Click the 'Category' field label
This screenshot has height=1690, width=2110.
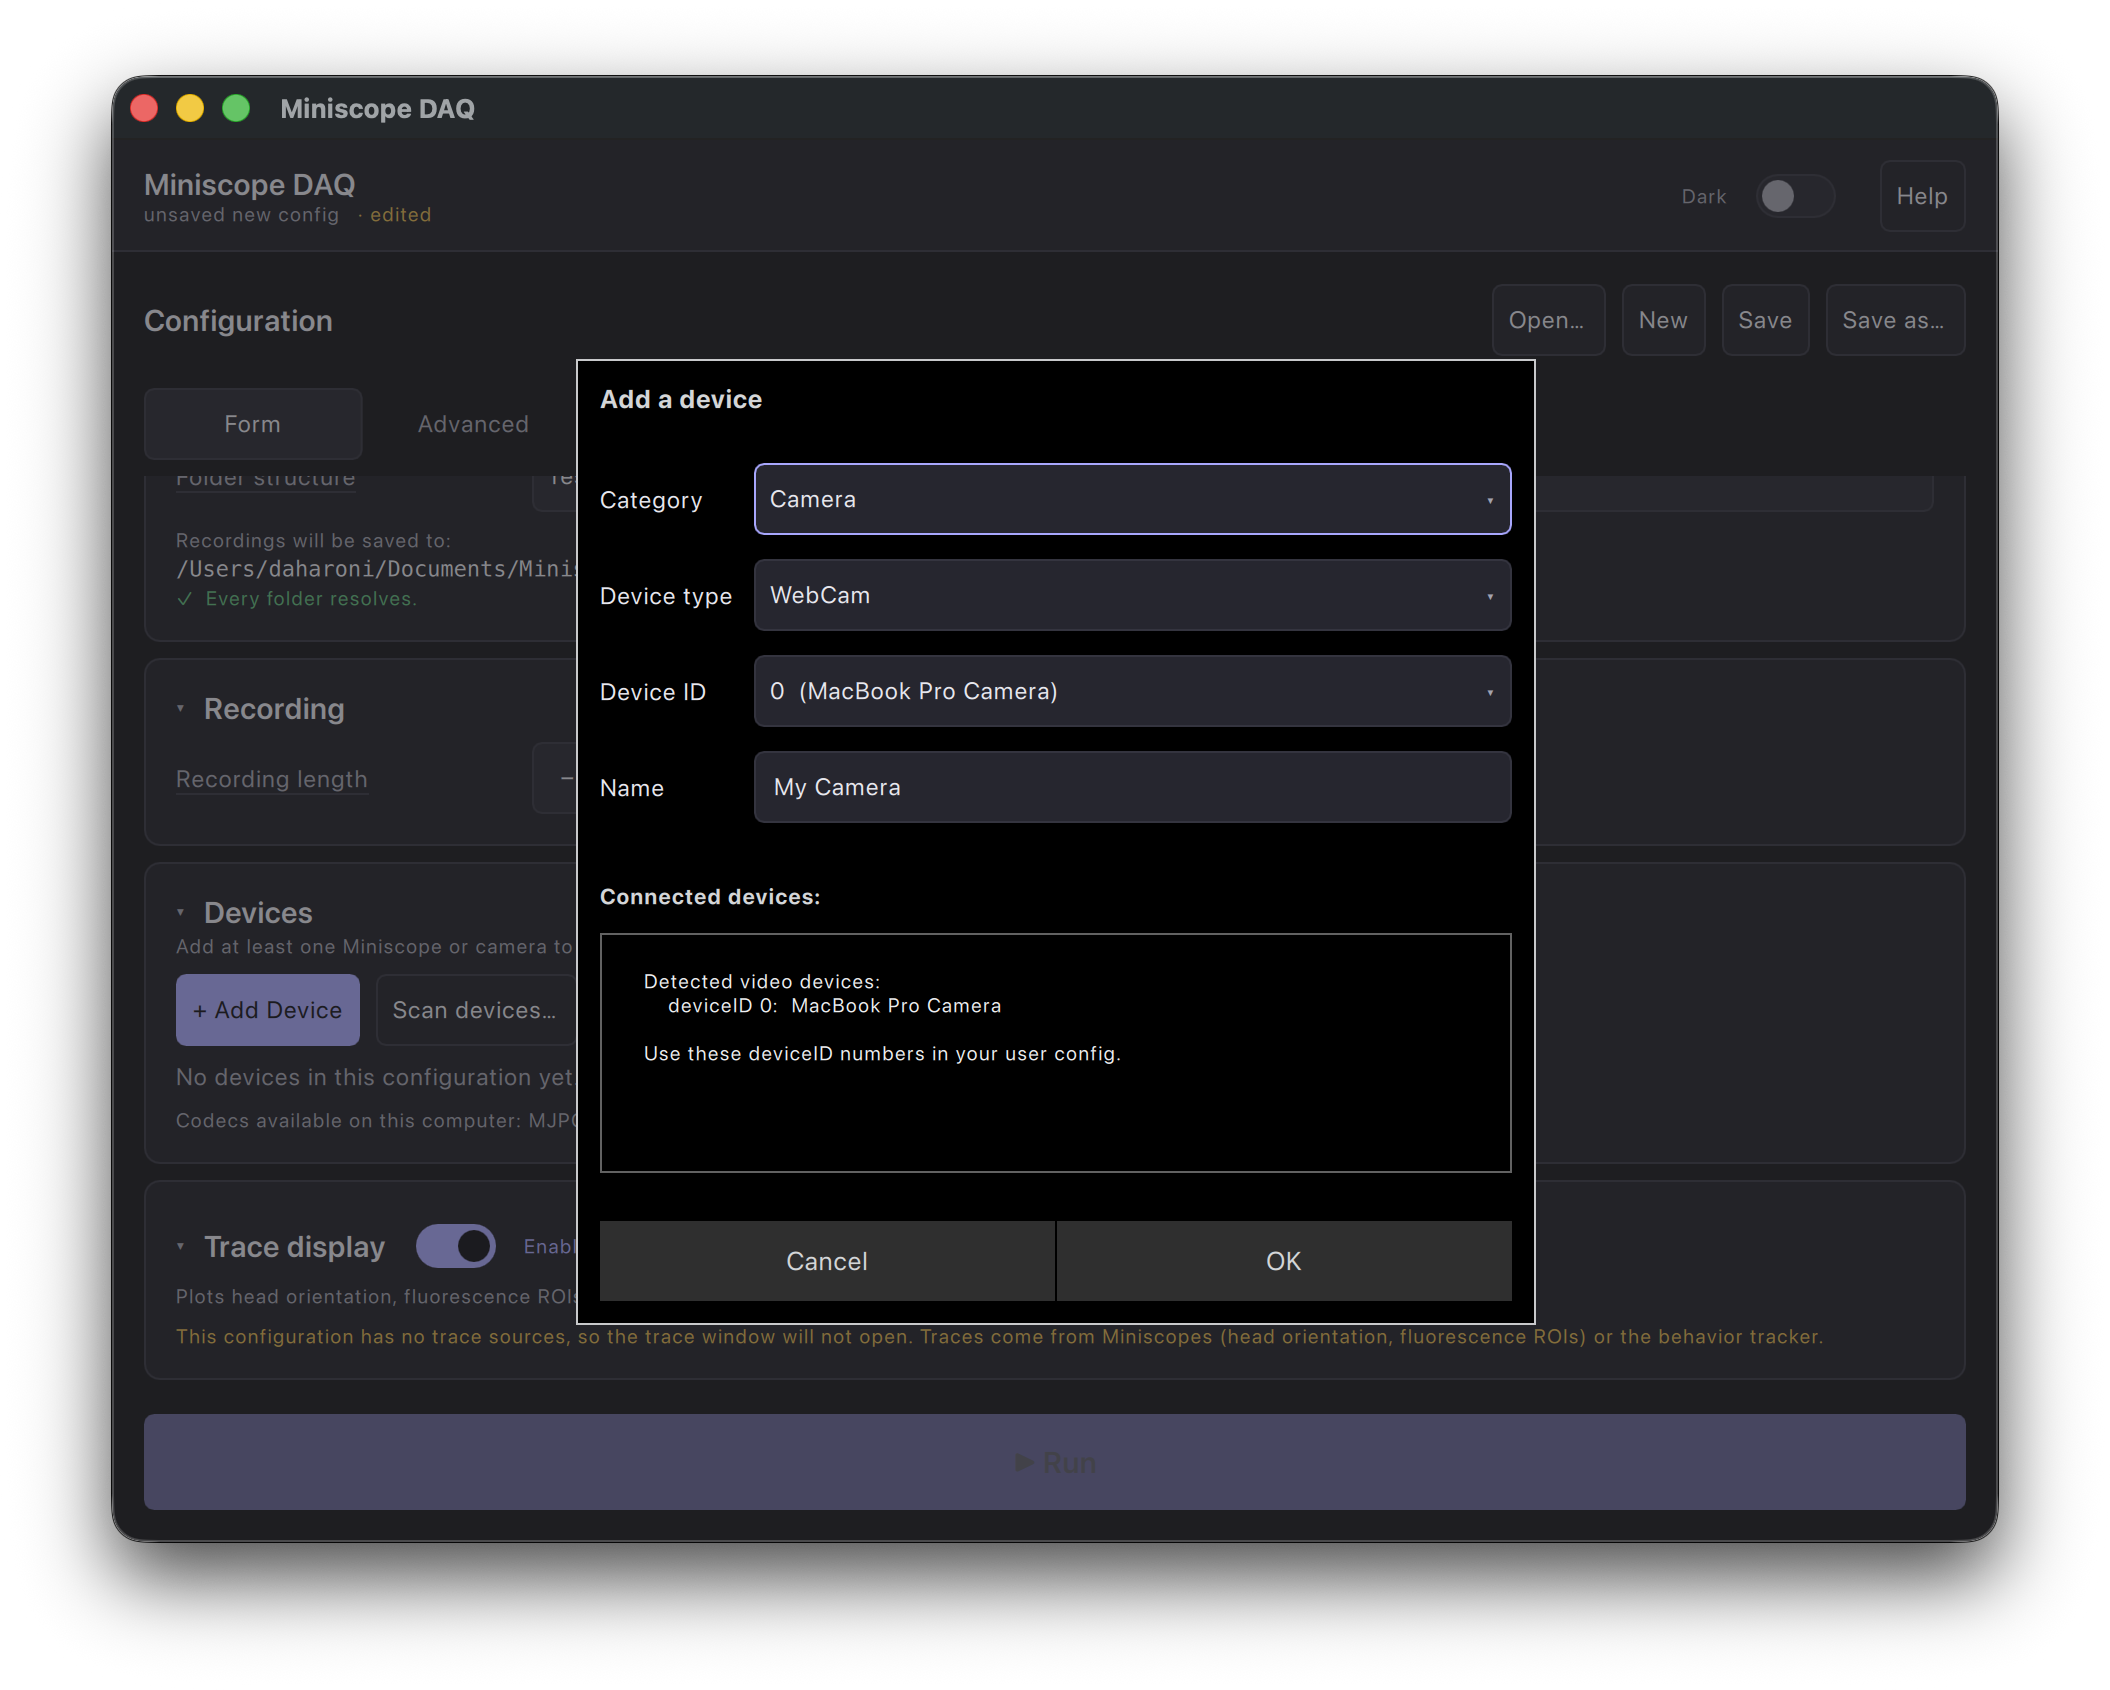(x=651, y=500)
